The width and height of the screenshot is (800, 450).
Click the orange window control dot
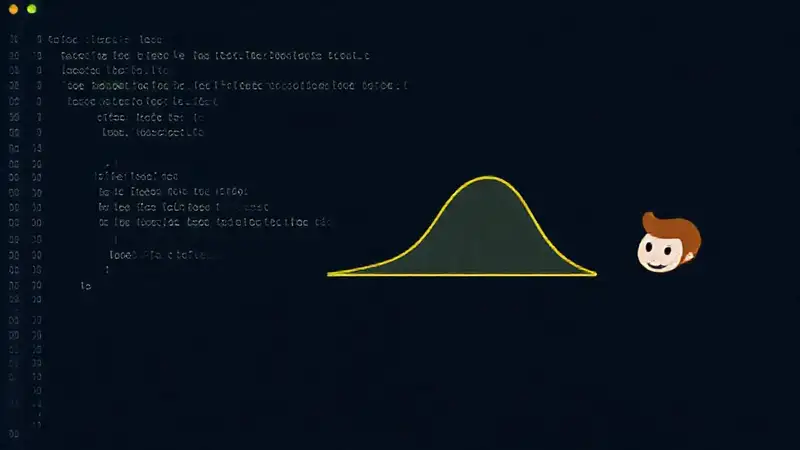click(x=14, y=9)
